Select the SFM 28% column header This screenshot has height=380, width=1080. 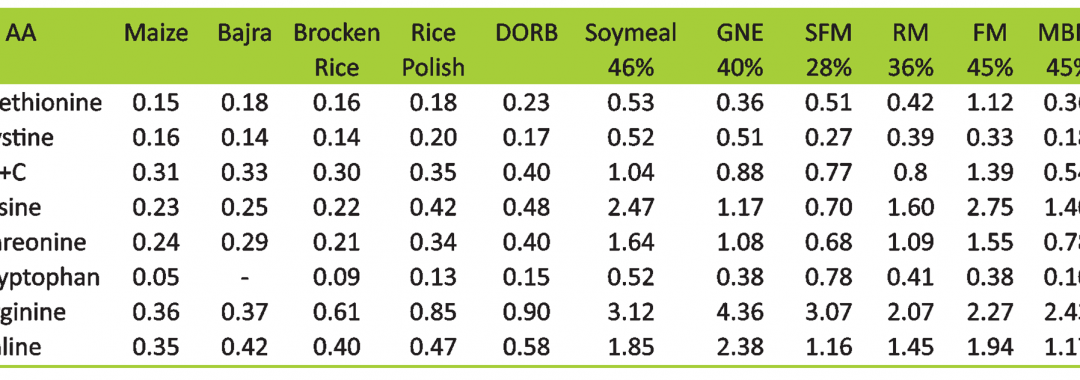pos(829,50)
